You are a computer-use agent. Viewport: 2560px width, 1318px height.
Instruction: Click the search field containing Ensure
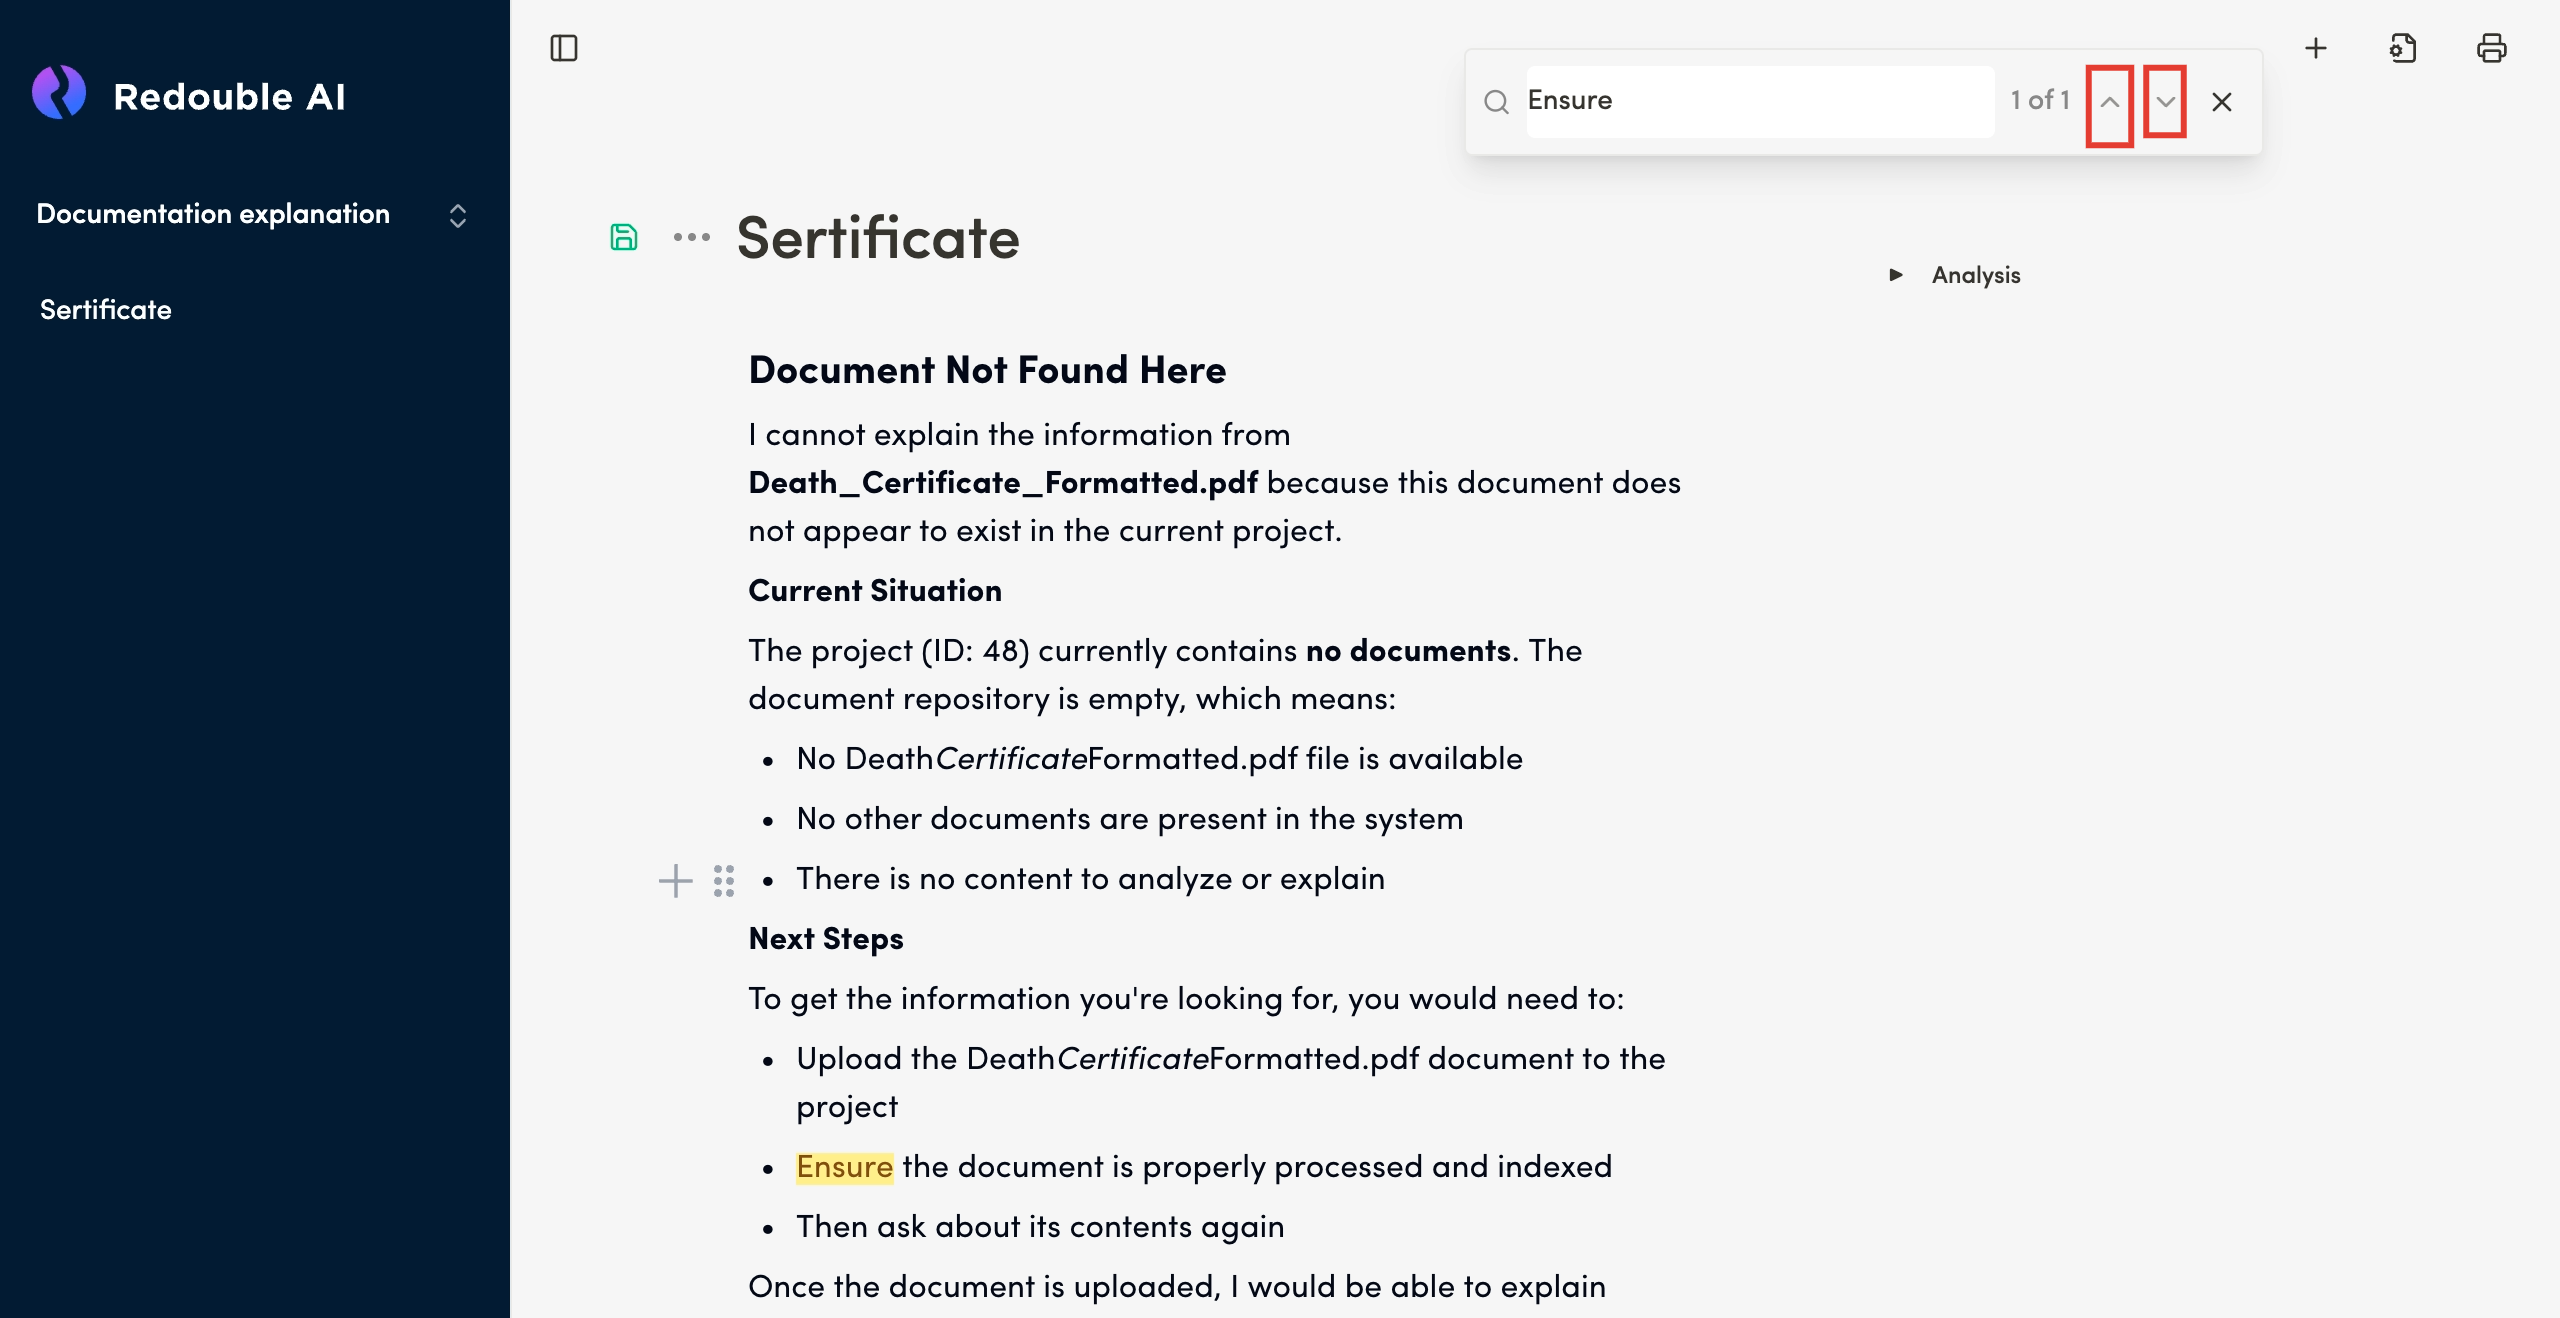[1760, 101]
